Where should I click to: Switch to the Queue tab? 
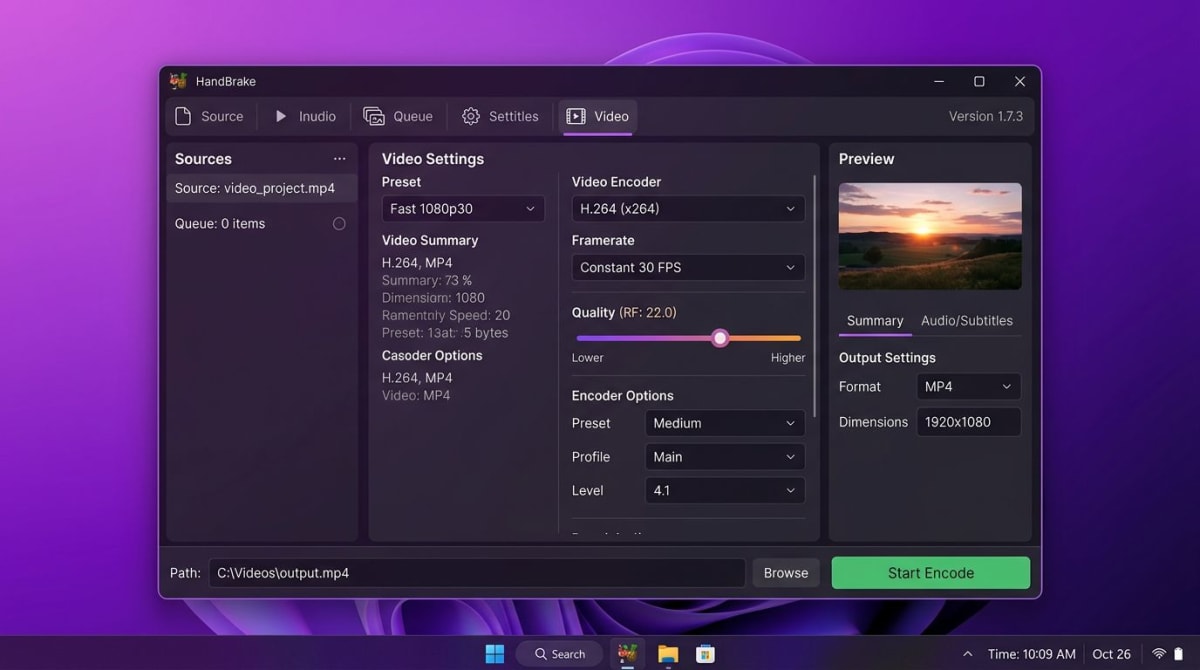[398, 116]
